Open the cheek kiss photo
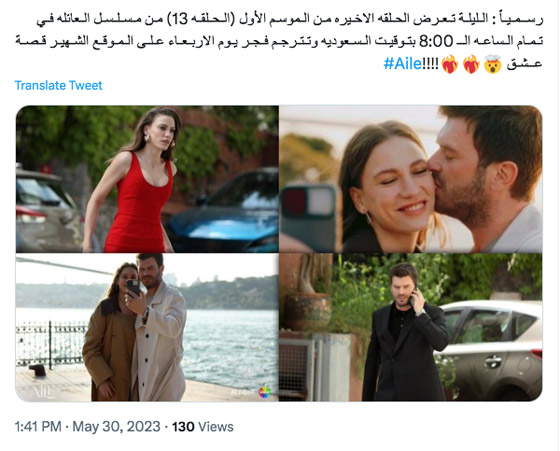 coord(411,179)
